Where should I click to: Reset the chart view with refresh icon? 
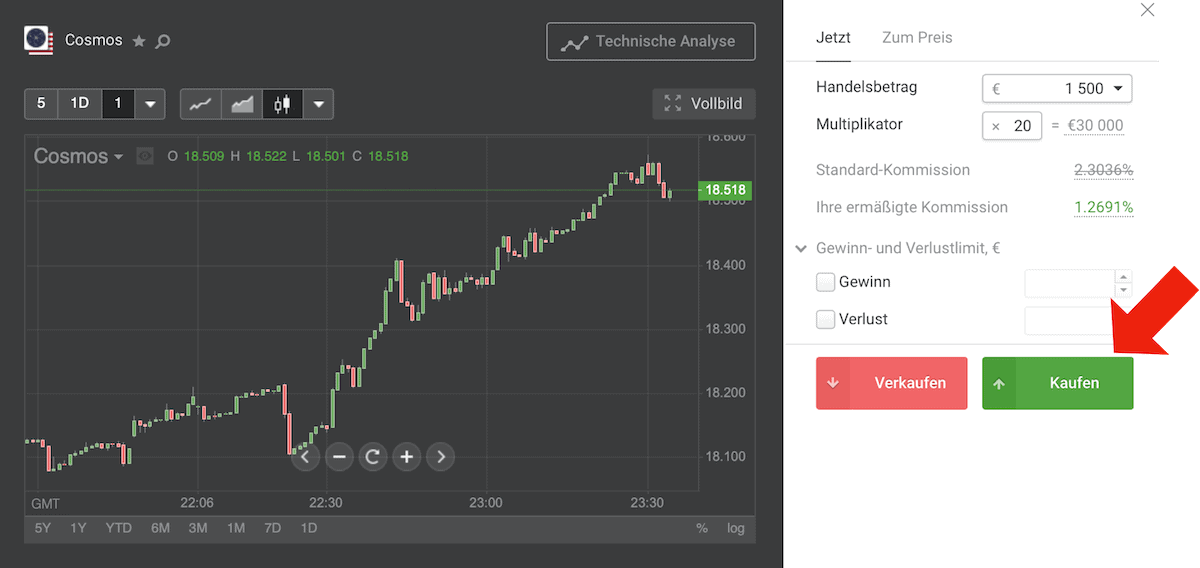(x=372, y=457)
